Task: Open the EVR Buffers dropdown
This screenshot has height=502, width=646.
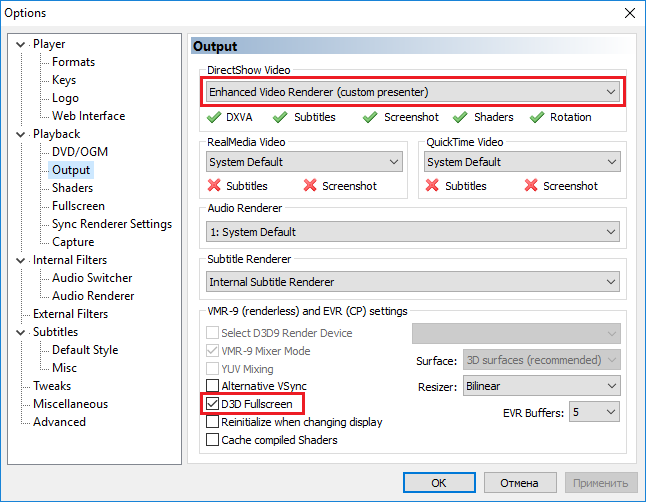Action: (595, 412)
